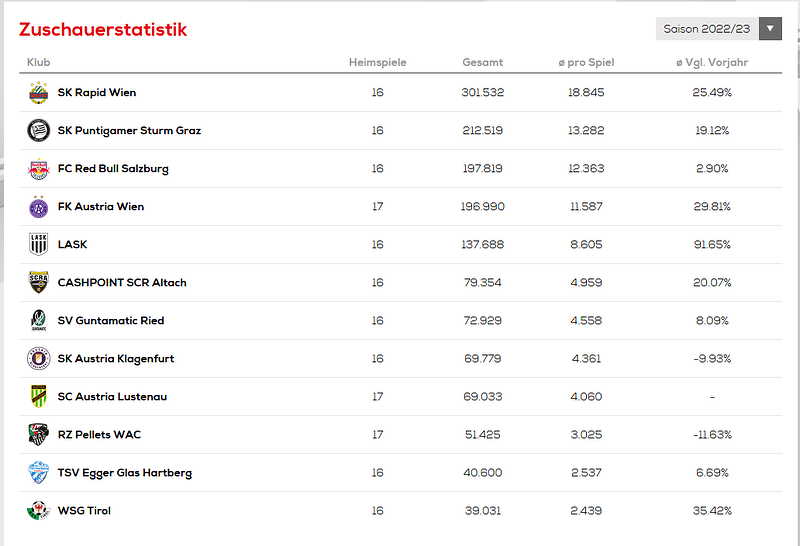Screen dimensions: 800x546
Task: Select LASK total 137.688
Action: click(483, 244)
